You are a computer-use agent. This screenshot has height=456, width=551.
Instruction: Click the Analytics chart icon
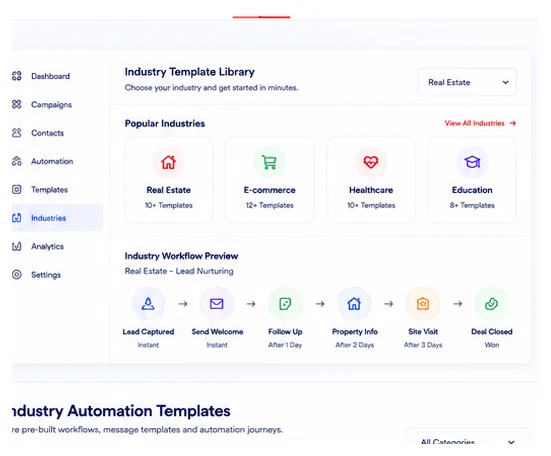(x=17, y=246)
